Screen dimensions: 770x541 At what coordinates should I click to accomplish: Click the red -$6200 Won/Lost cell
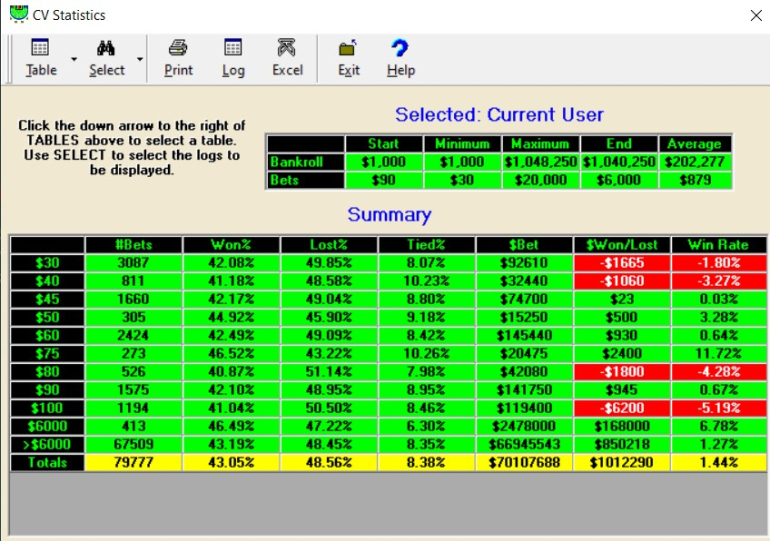click(x=622, y=409)
